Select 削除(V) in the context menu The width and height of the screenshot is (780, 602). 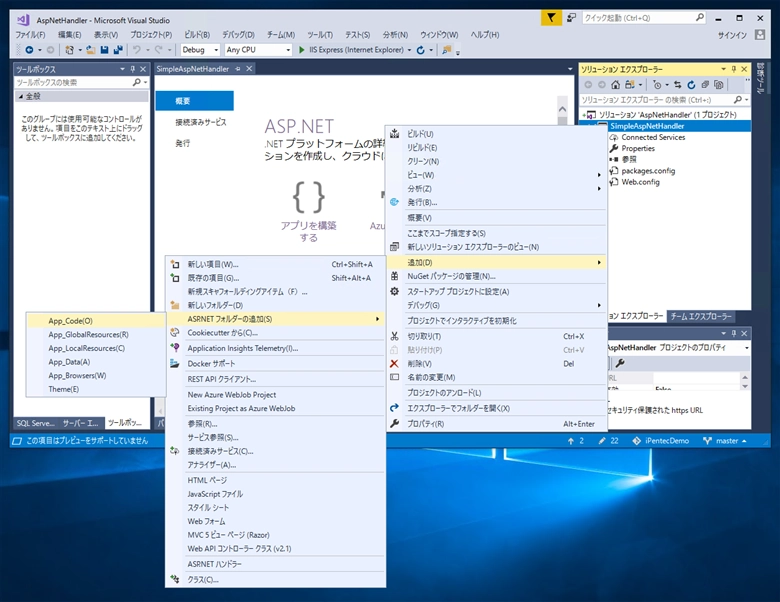[496, 364]
